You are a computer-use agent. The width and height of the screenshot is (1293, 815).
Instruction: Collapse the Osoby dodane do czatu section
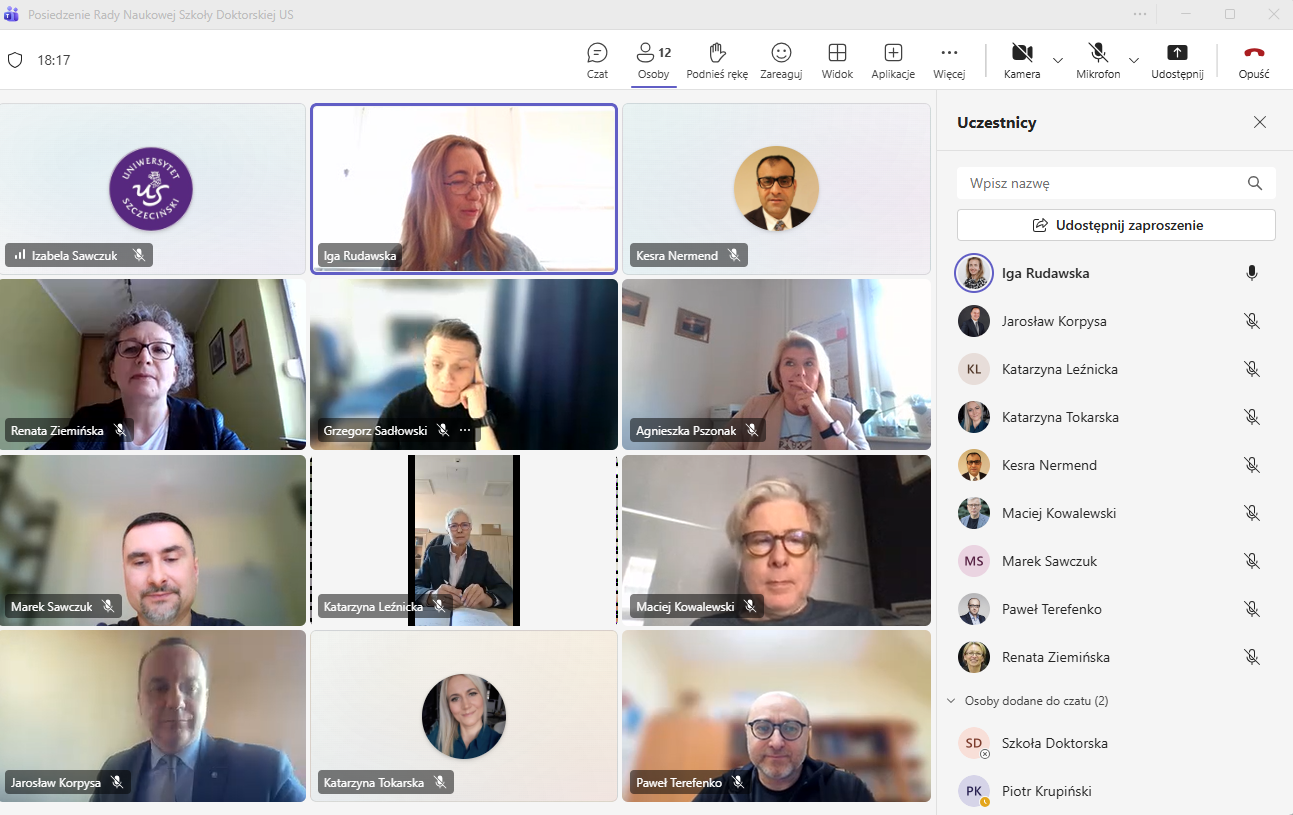tap(951, 701)
